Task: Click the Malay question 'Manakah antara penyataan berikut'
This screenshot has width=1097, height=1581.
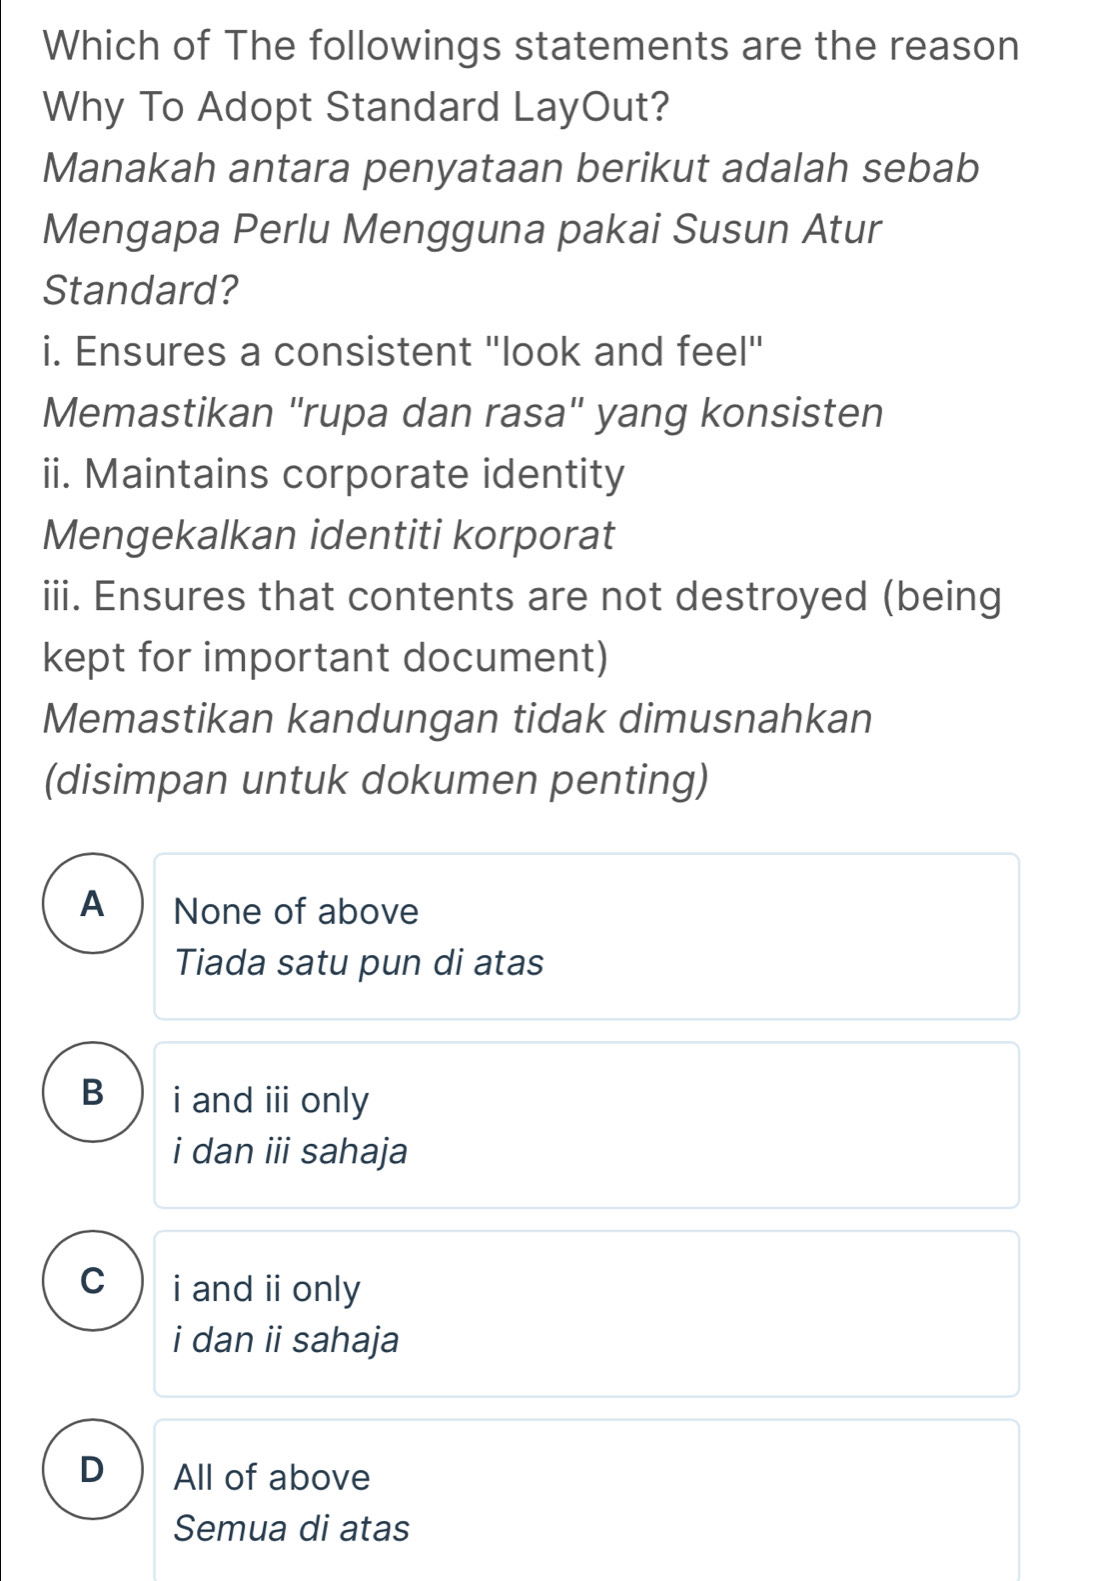Action: [511, 168]
